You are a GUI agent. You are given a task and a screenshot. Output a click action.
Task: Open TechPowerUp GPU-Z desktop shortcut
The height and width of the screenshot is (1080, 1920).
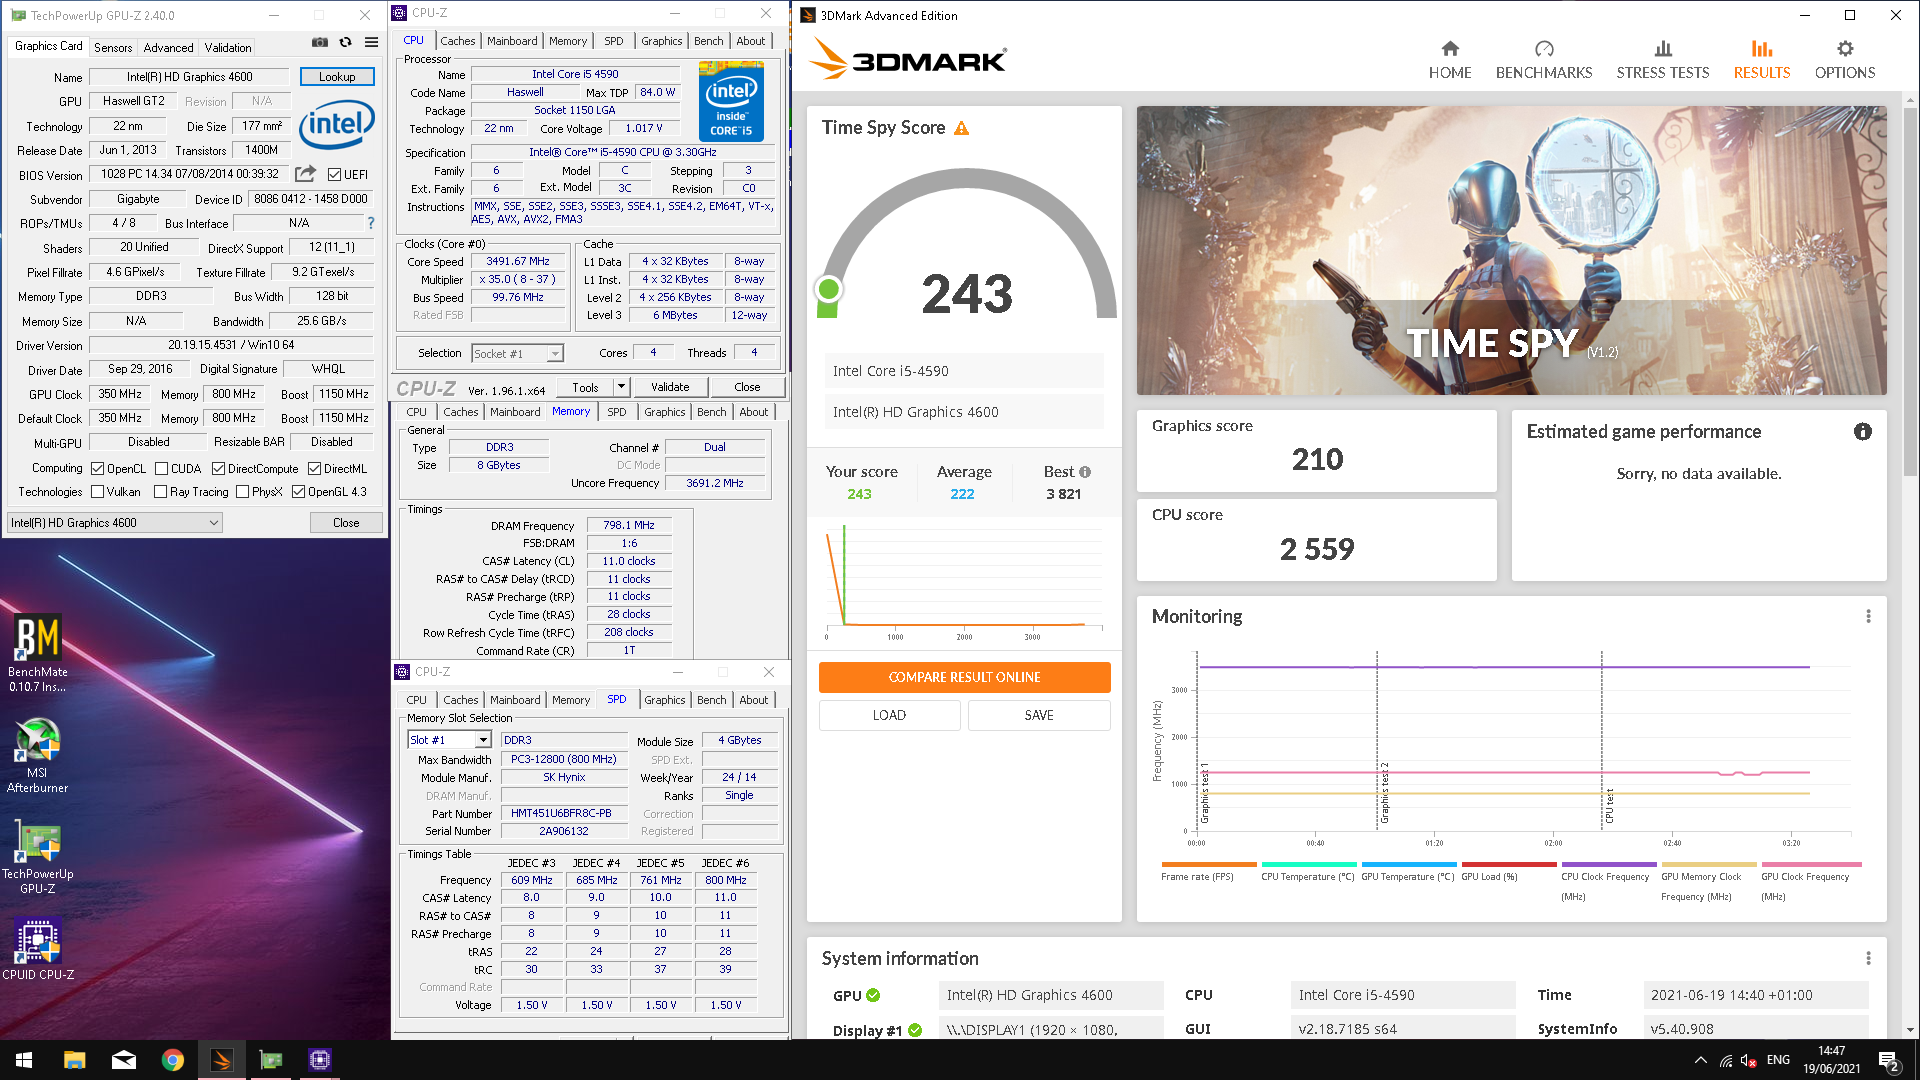[x=38, y=858]
